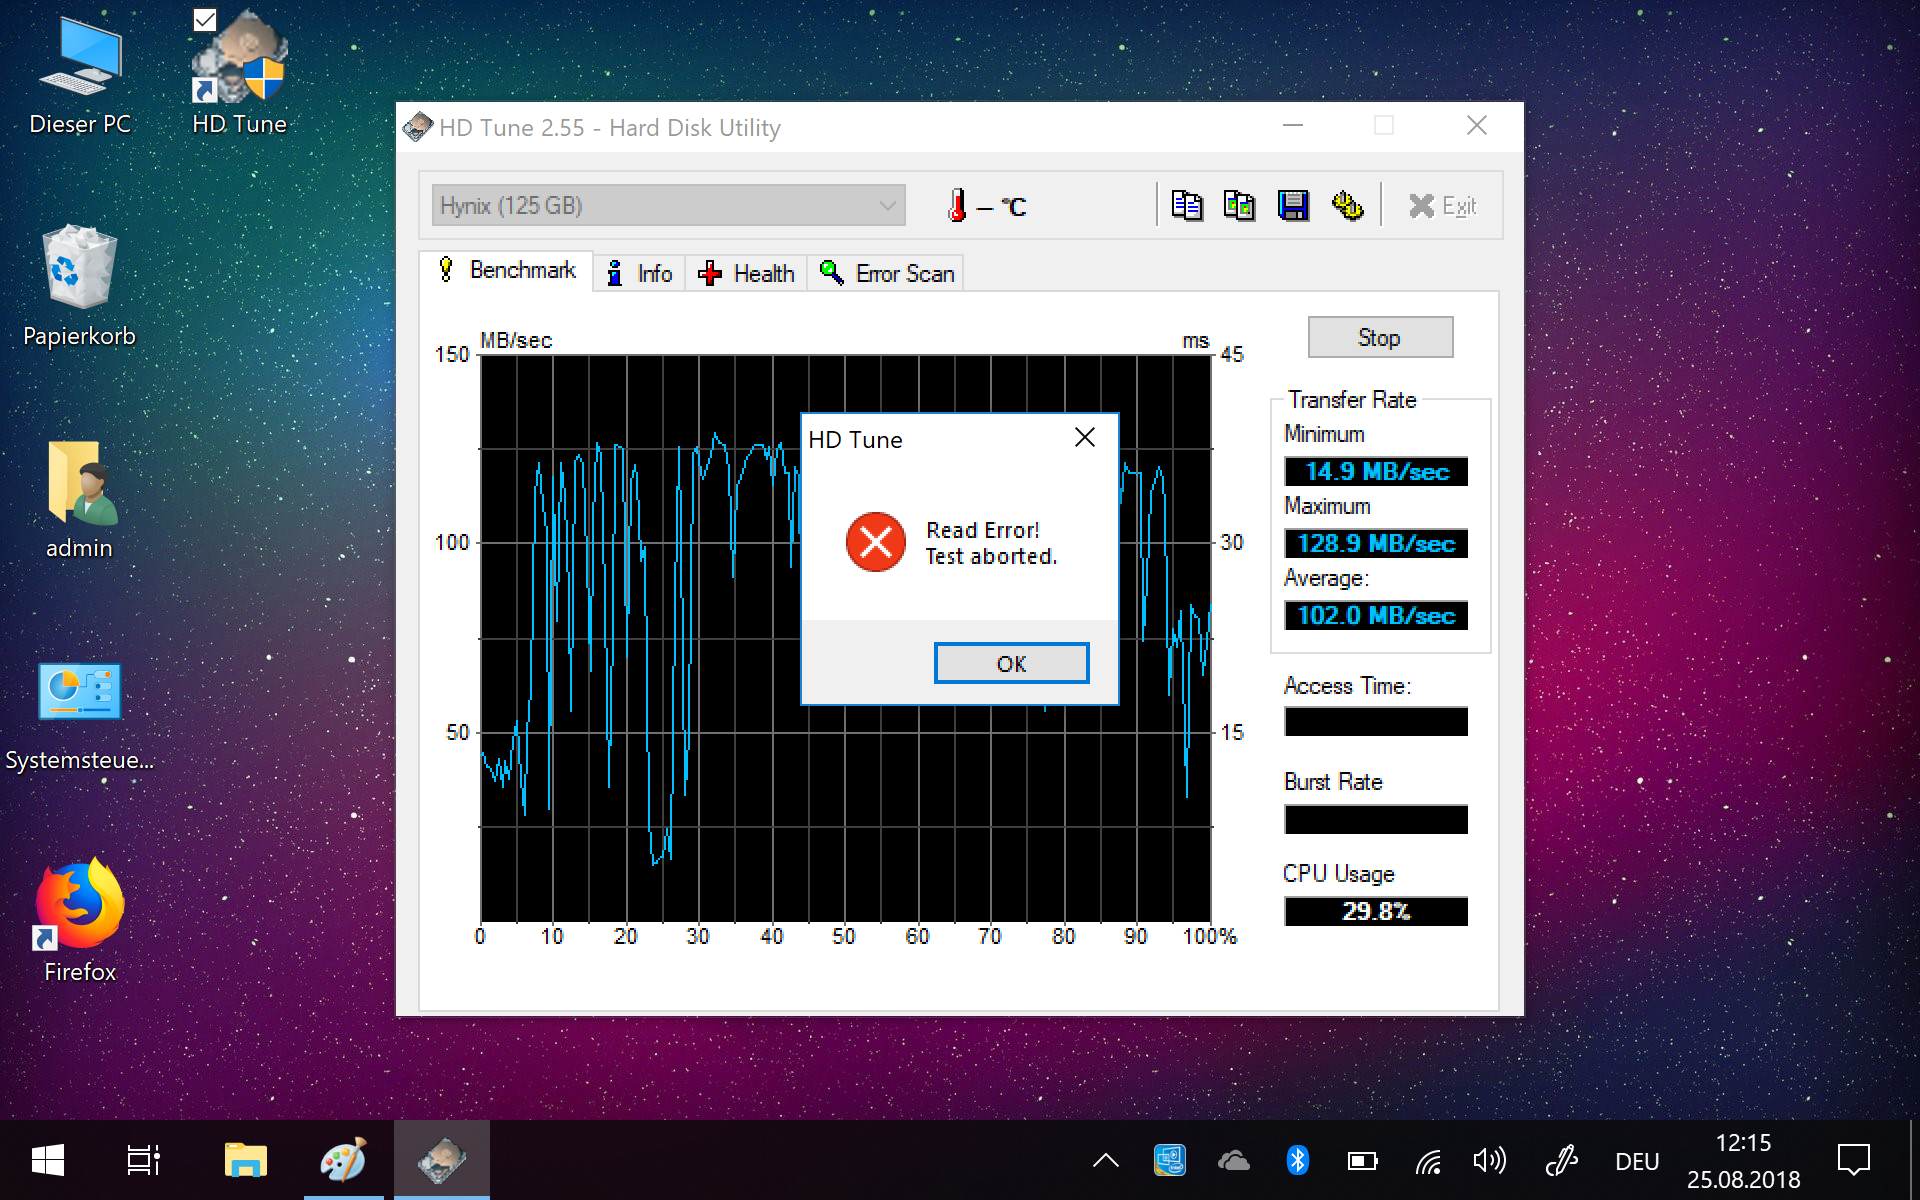Click the empty Burst Rate field
The width and height of the screenshot is (1920, 1200).
(1376, 819)
